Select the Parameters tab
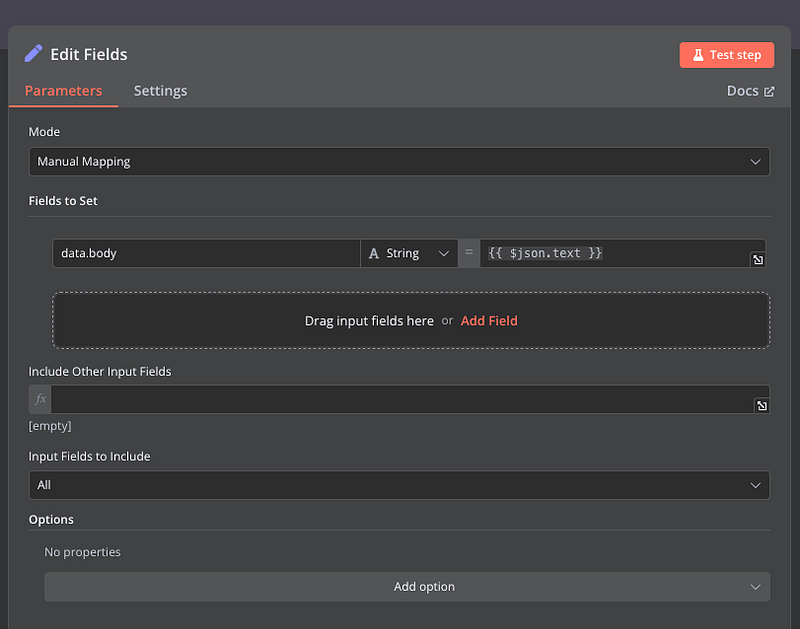 (63, 91)
